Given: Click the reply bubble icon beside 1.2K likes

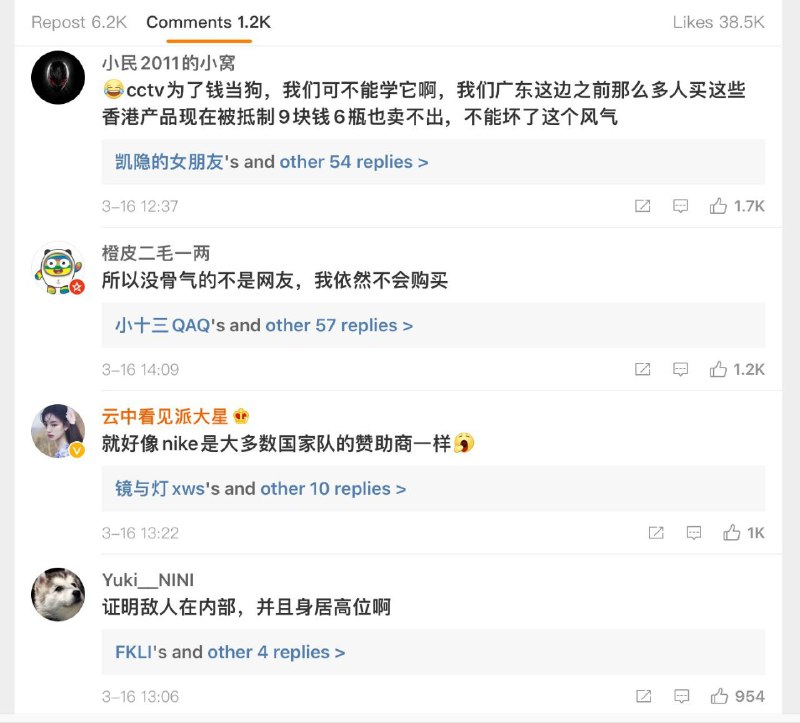Looking at the screenshot, I should click(681, 368).
